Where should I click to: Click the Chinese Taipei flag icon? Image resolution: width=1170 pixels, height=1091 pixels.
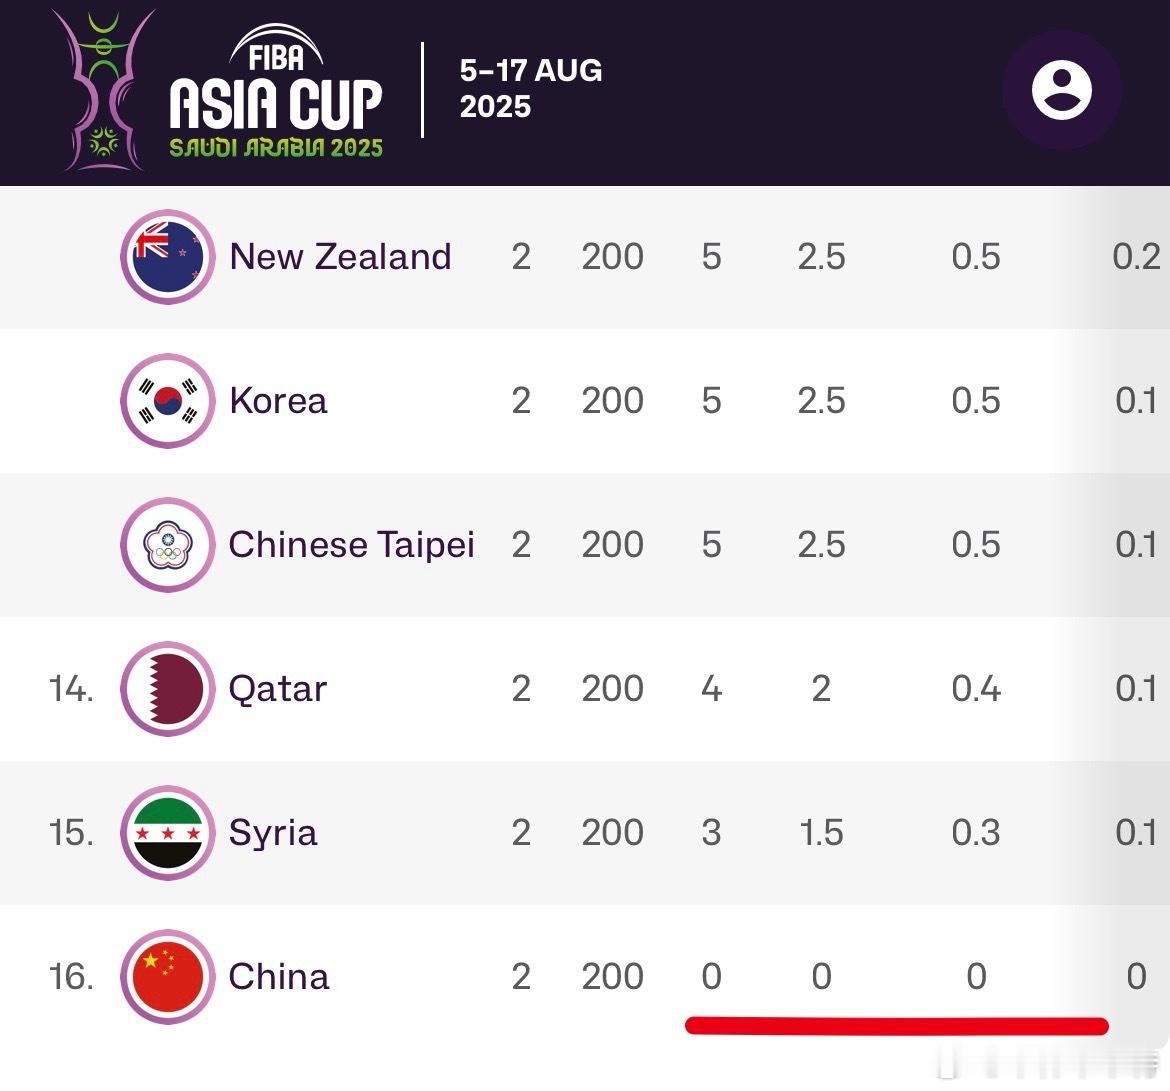click(x=168, y=545)
